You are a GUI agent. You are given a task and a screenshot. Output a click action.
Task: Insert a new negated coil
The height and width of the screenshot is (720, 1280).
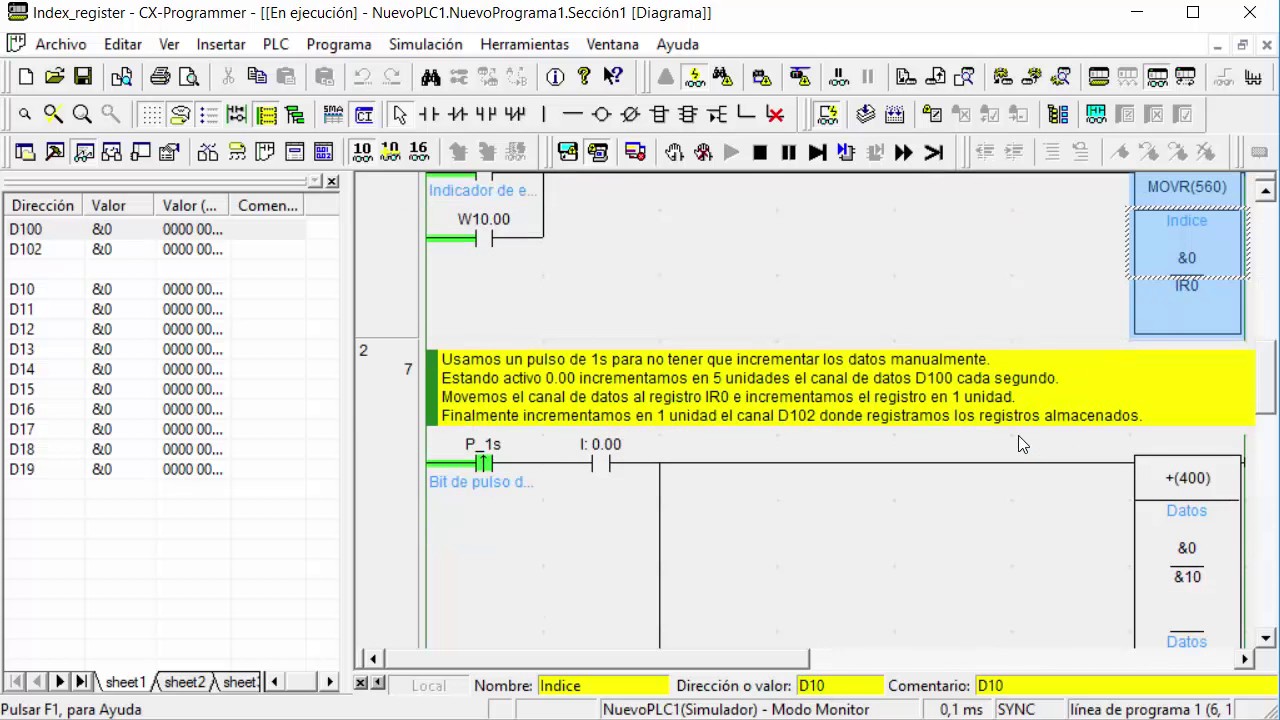click(630, 115)
